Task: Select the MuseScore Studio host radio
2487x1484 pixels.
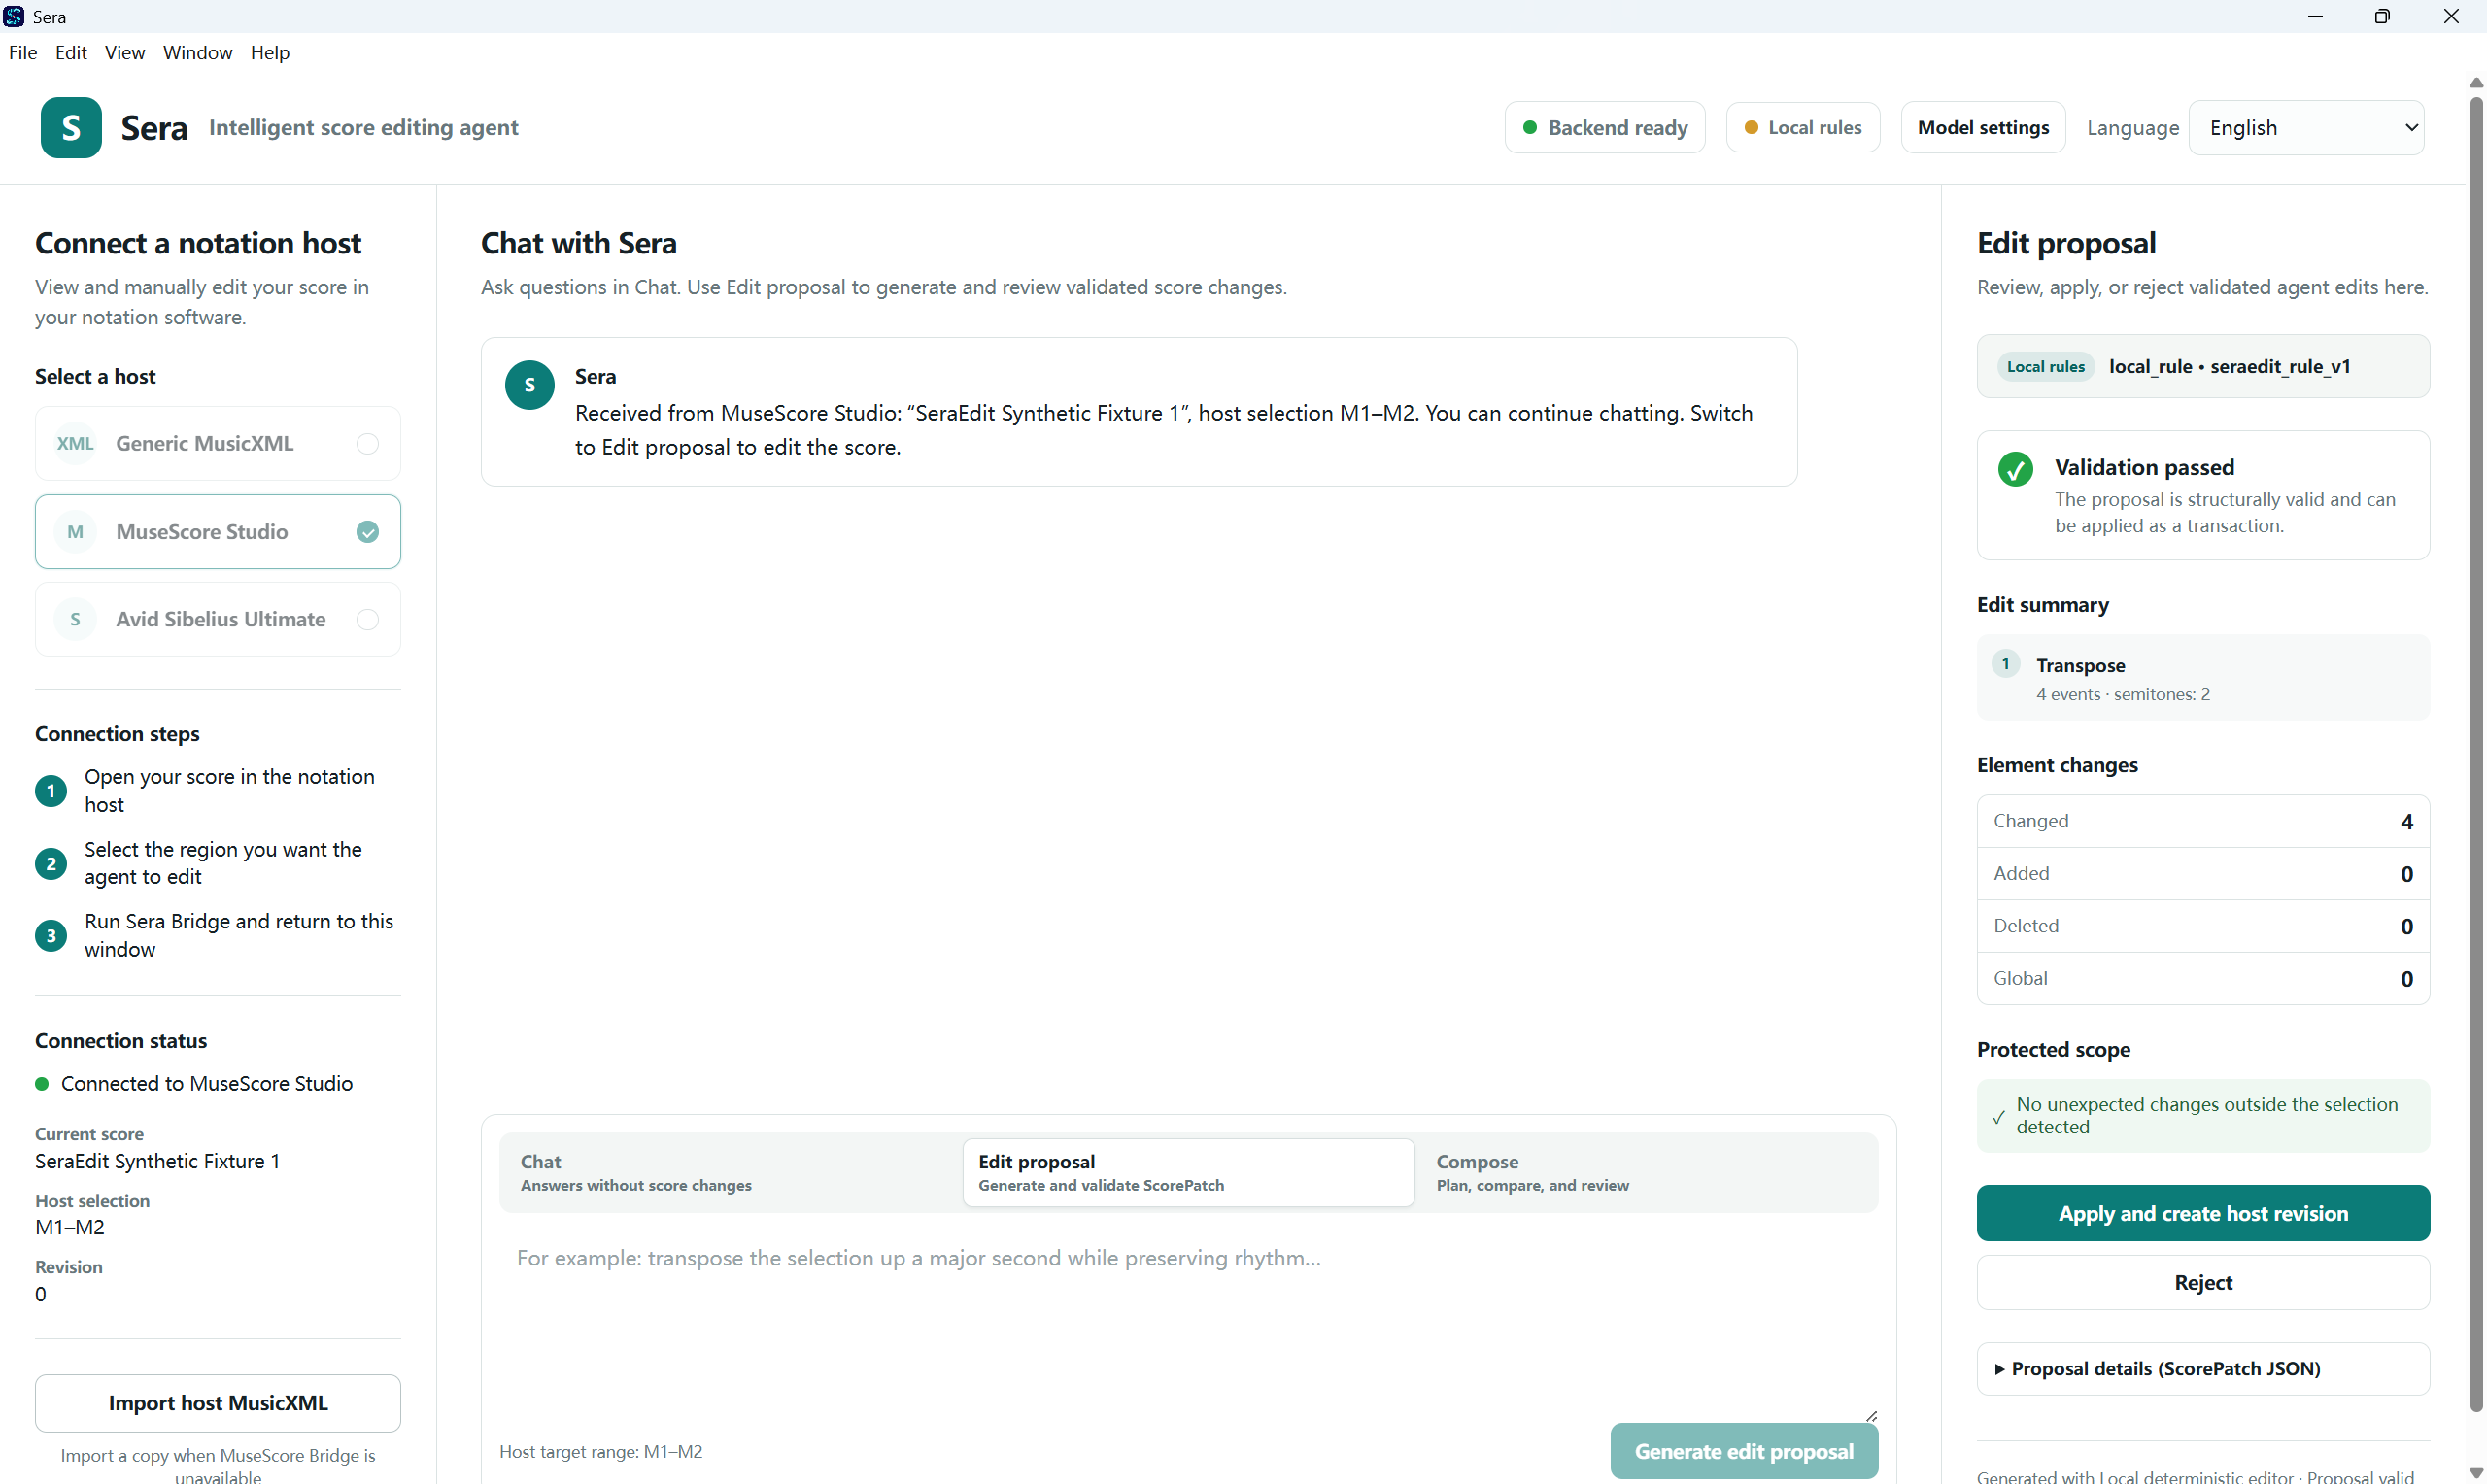Action: click(x=368, y=532)
